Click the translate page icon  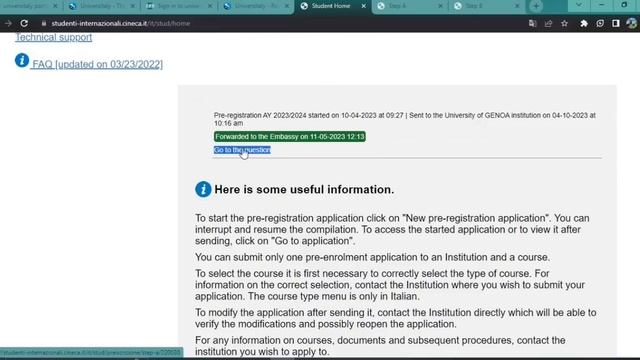532,24
